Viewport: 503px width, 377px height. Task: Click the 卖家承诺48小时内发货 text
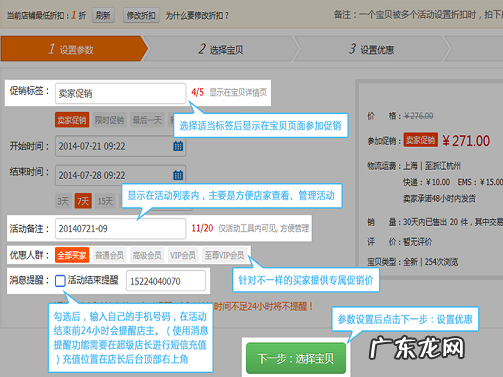tap(439, 199)
